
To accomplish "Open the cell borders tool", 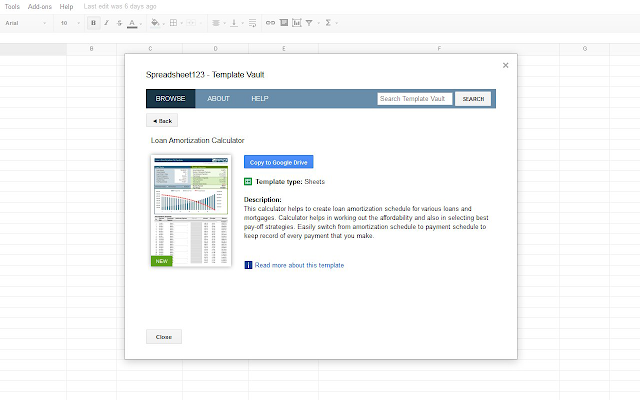I will coord(173,23).
